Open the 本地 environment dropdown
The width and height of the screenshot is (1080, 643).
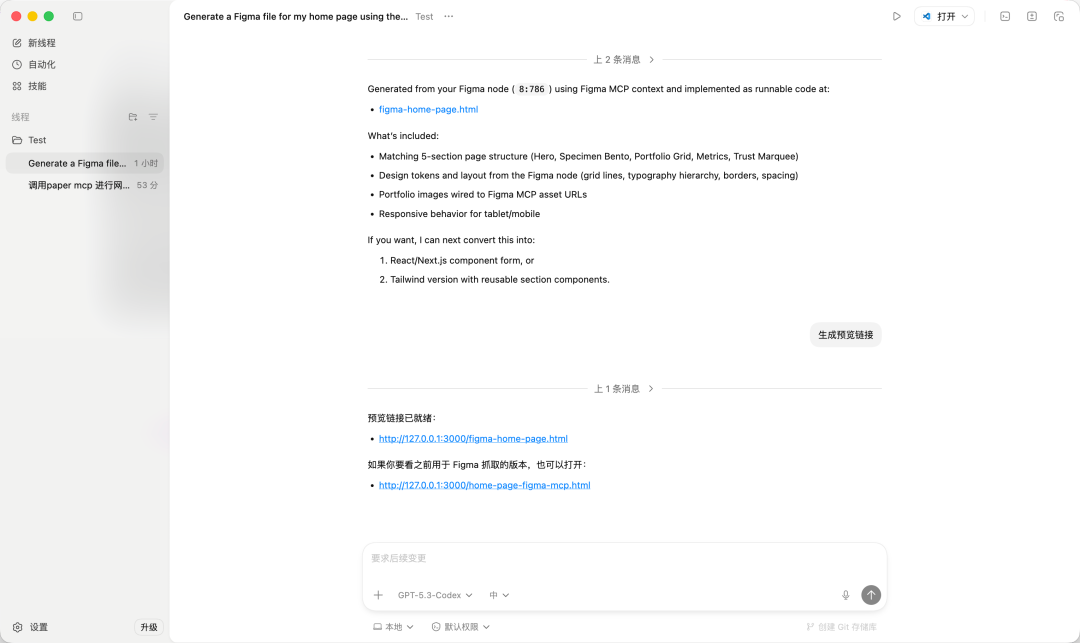tap(393, 627)
